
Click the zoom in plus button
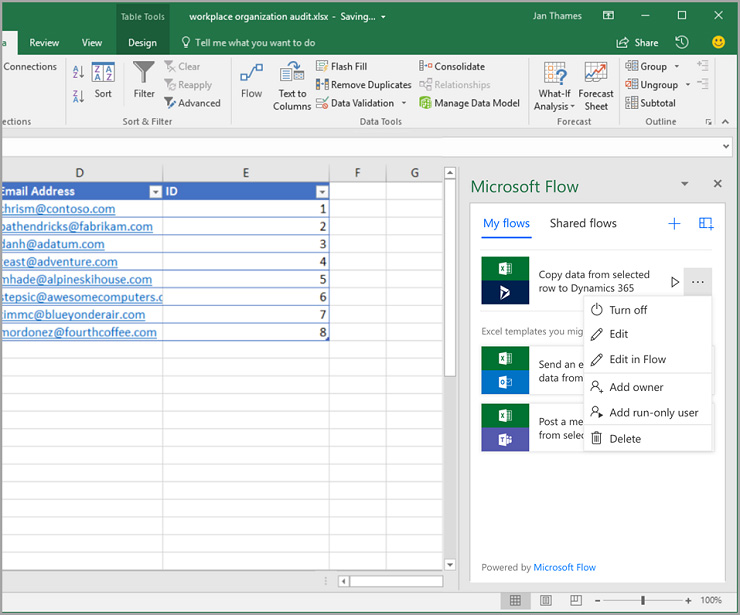688,600
